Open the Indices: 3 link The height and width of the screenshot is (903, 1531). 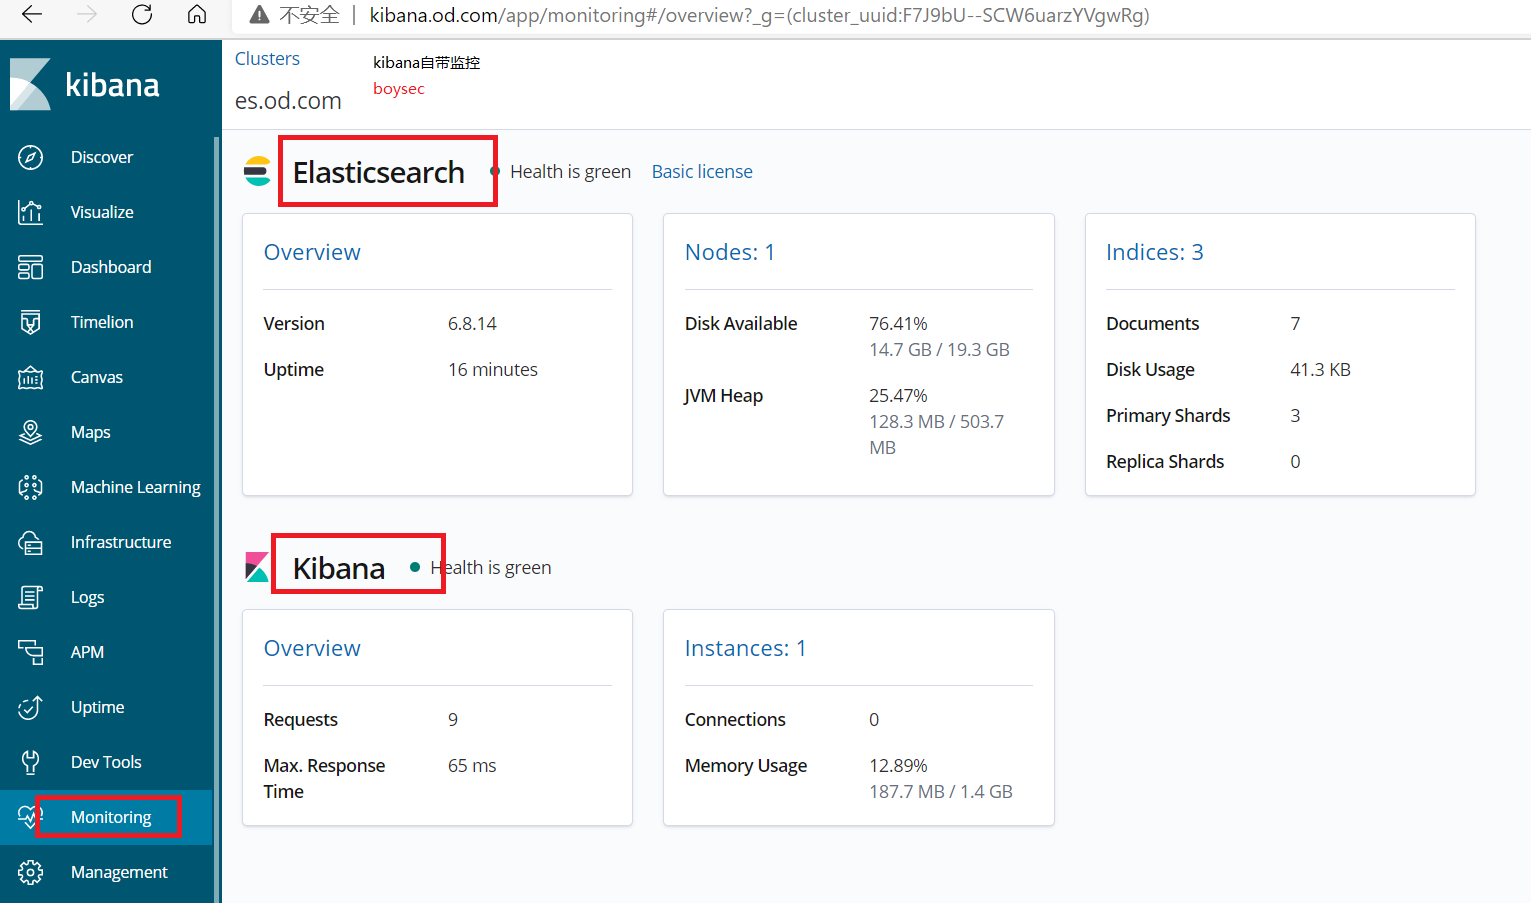coord(1155,252)
